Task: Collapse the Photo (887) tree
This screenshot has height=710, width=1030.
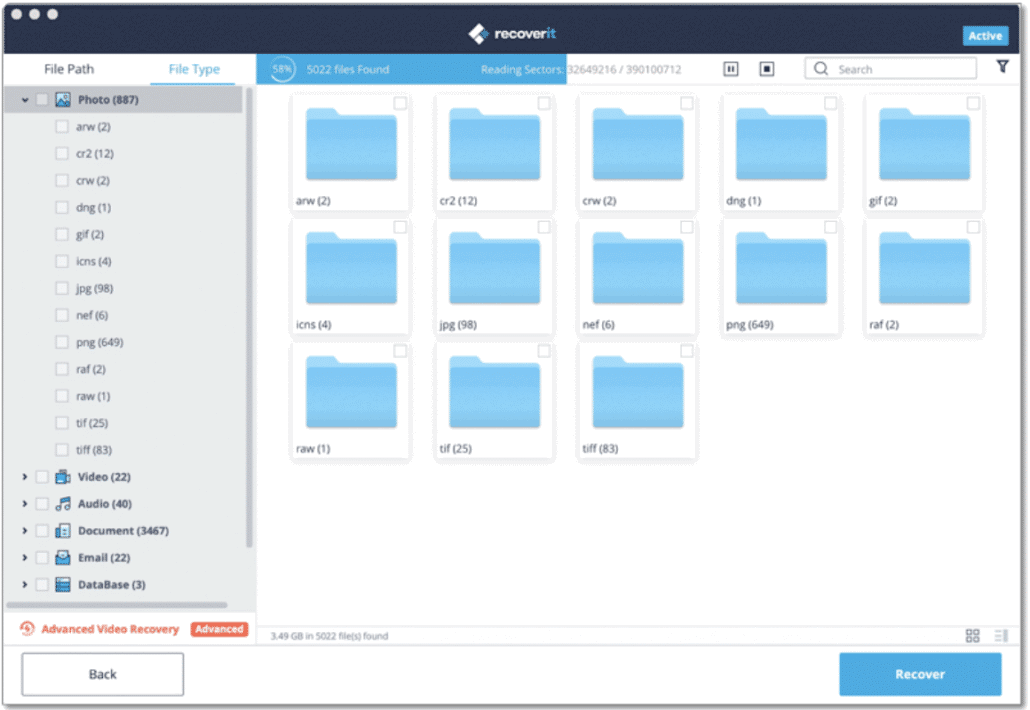Action: point(24,100)
